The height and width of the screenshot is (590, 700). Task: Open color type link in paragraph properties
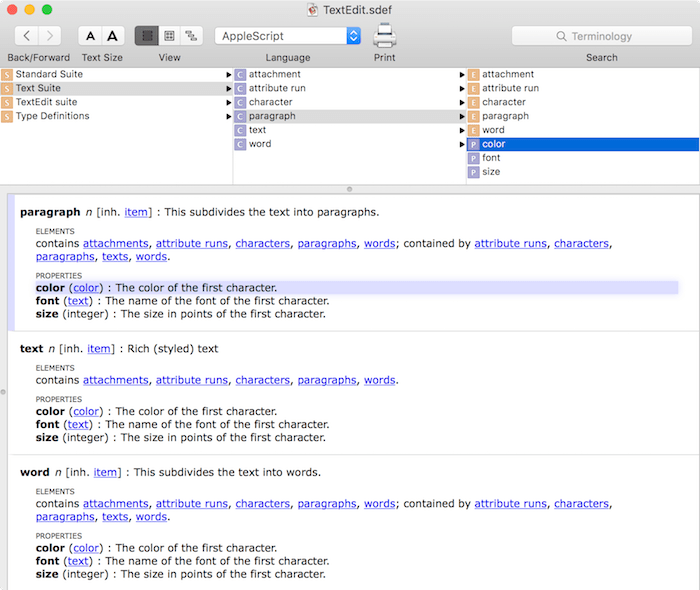pos(86,288)
